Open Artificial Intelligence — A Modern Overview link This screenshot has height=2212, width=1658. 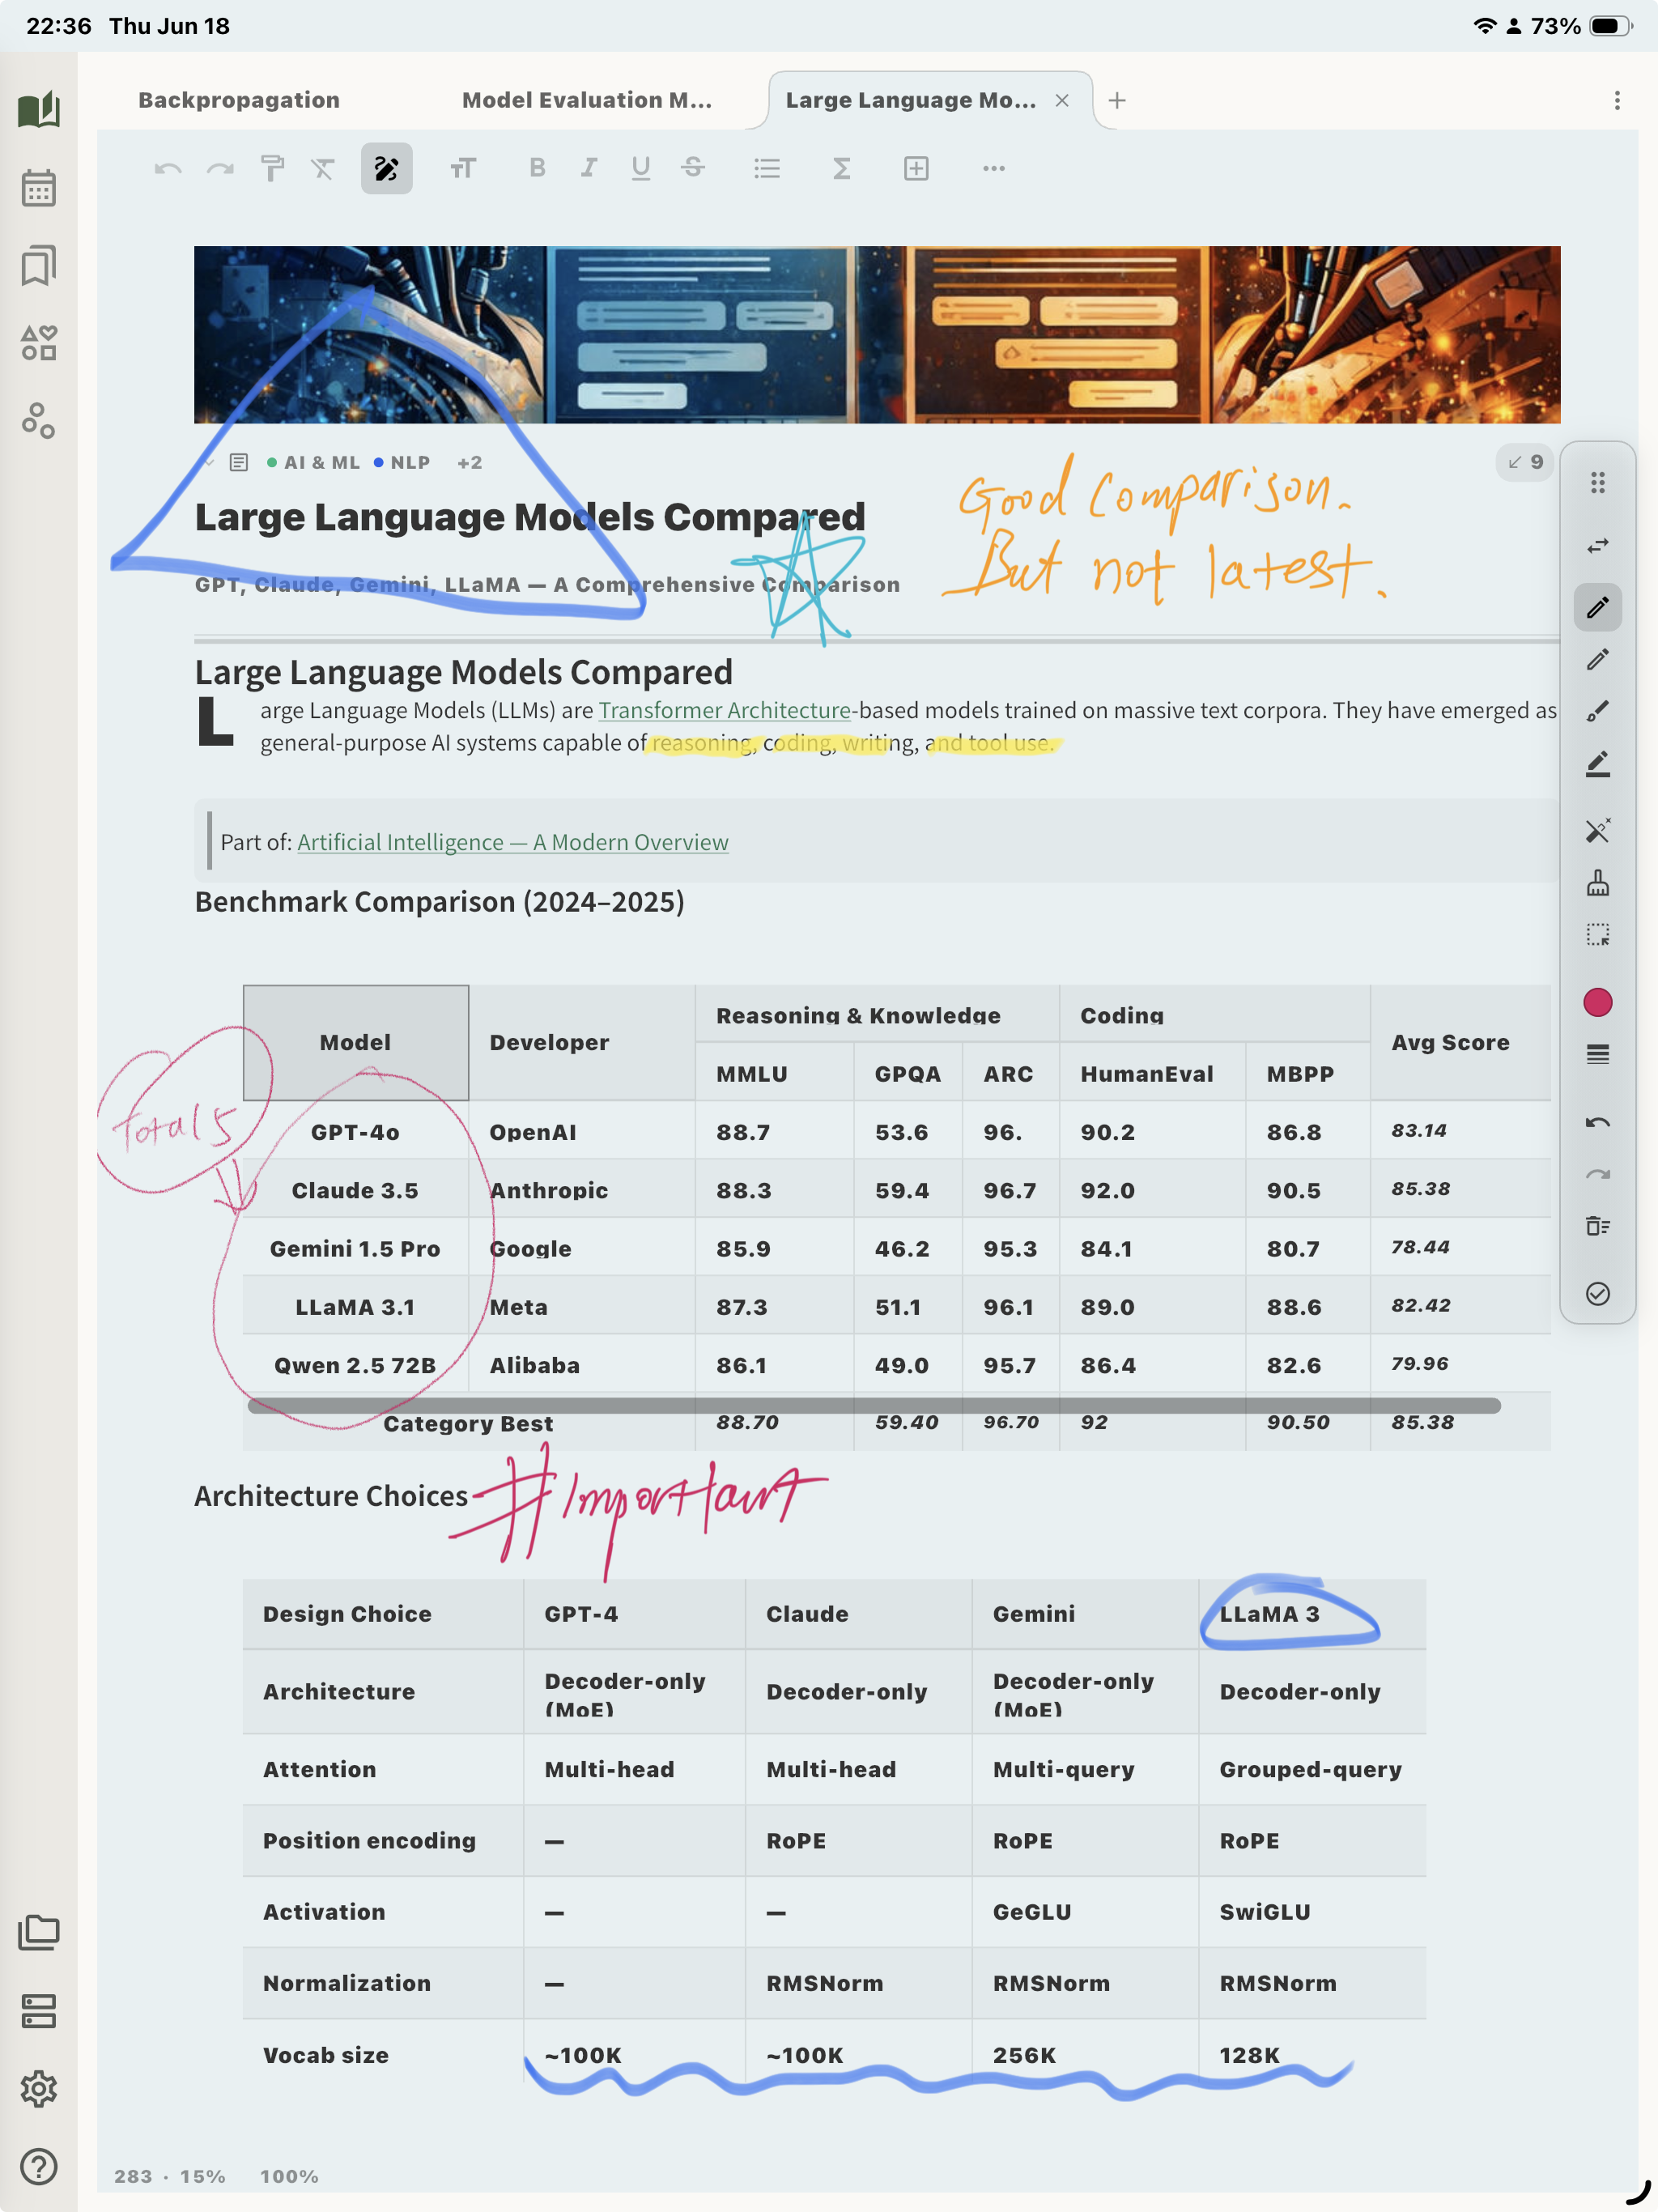[x=512, y=842]
